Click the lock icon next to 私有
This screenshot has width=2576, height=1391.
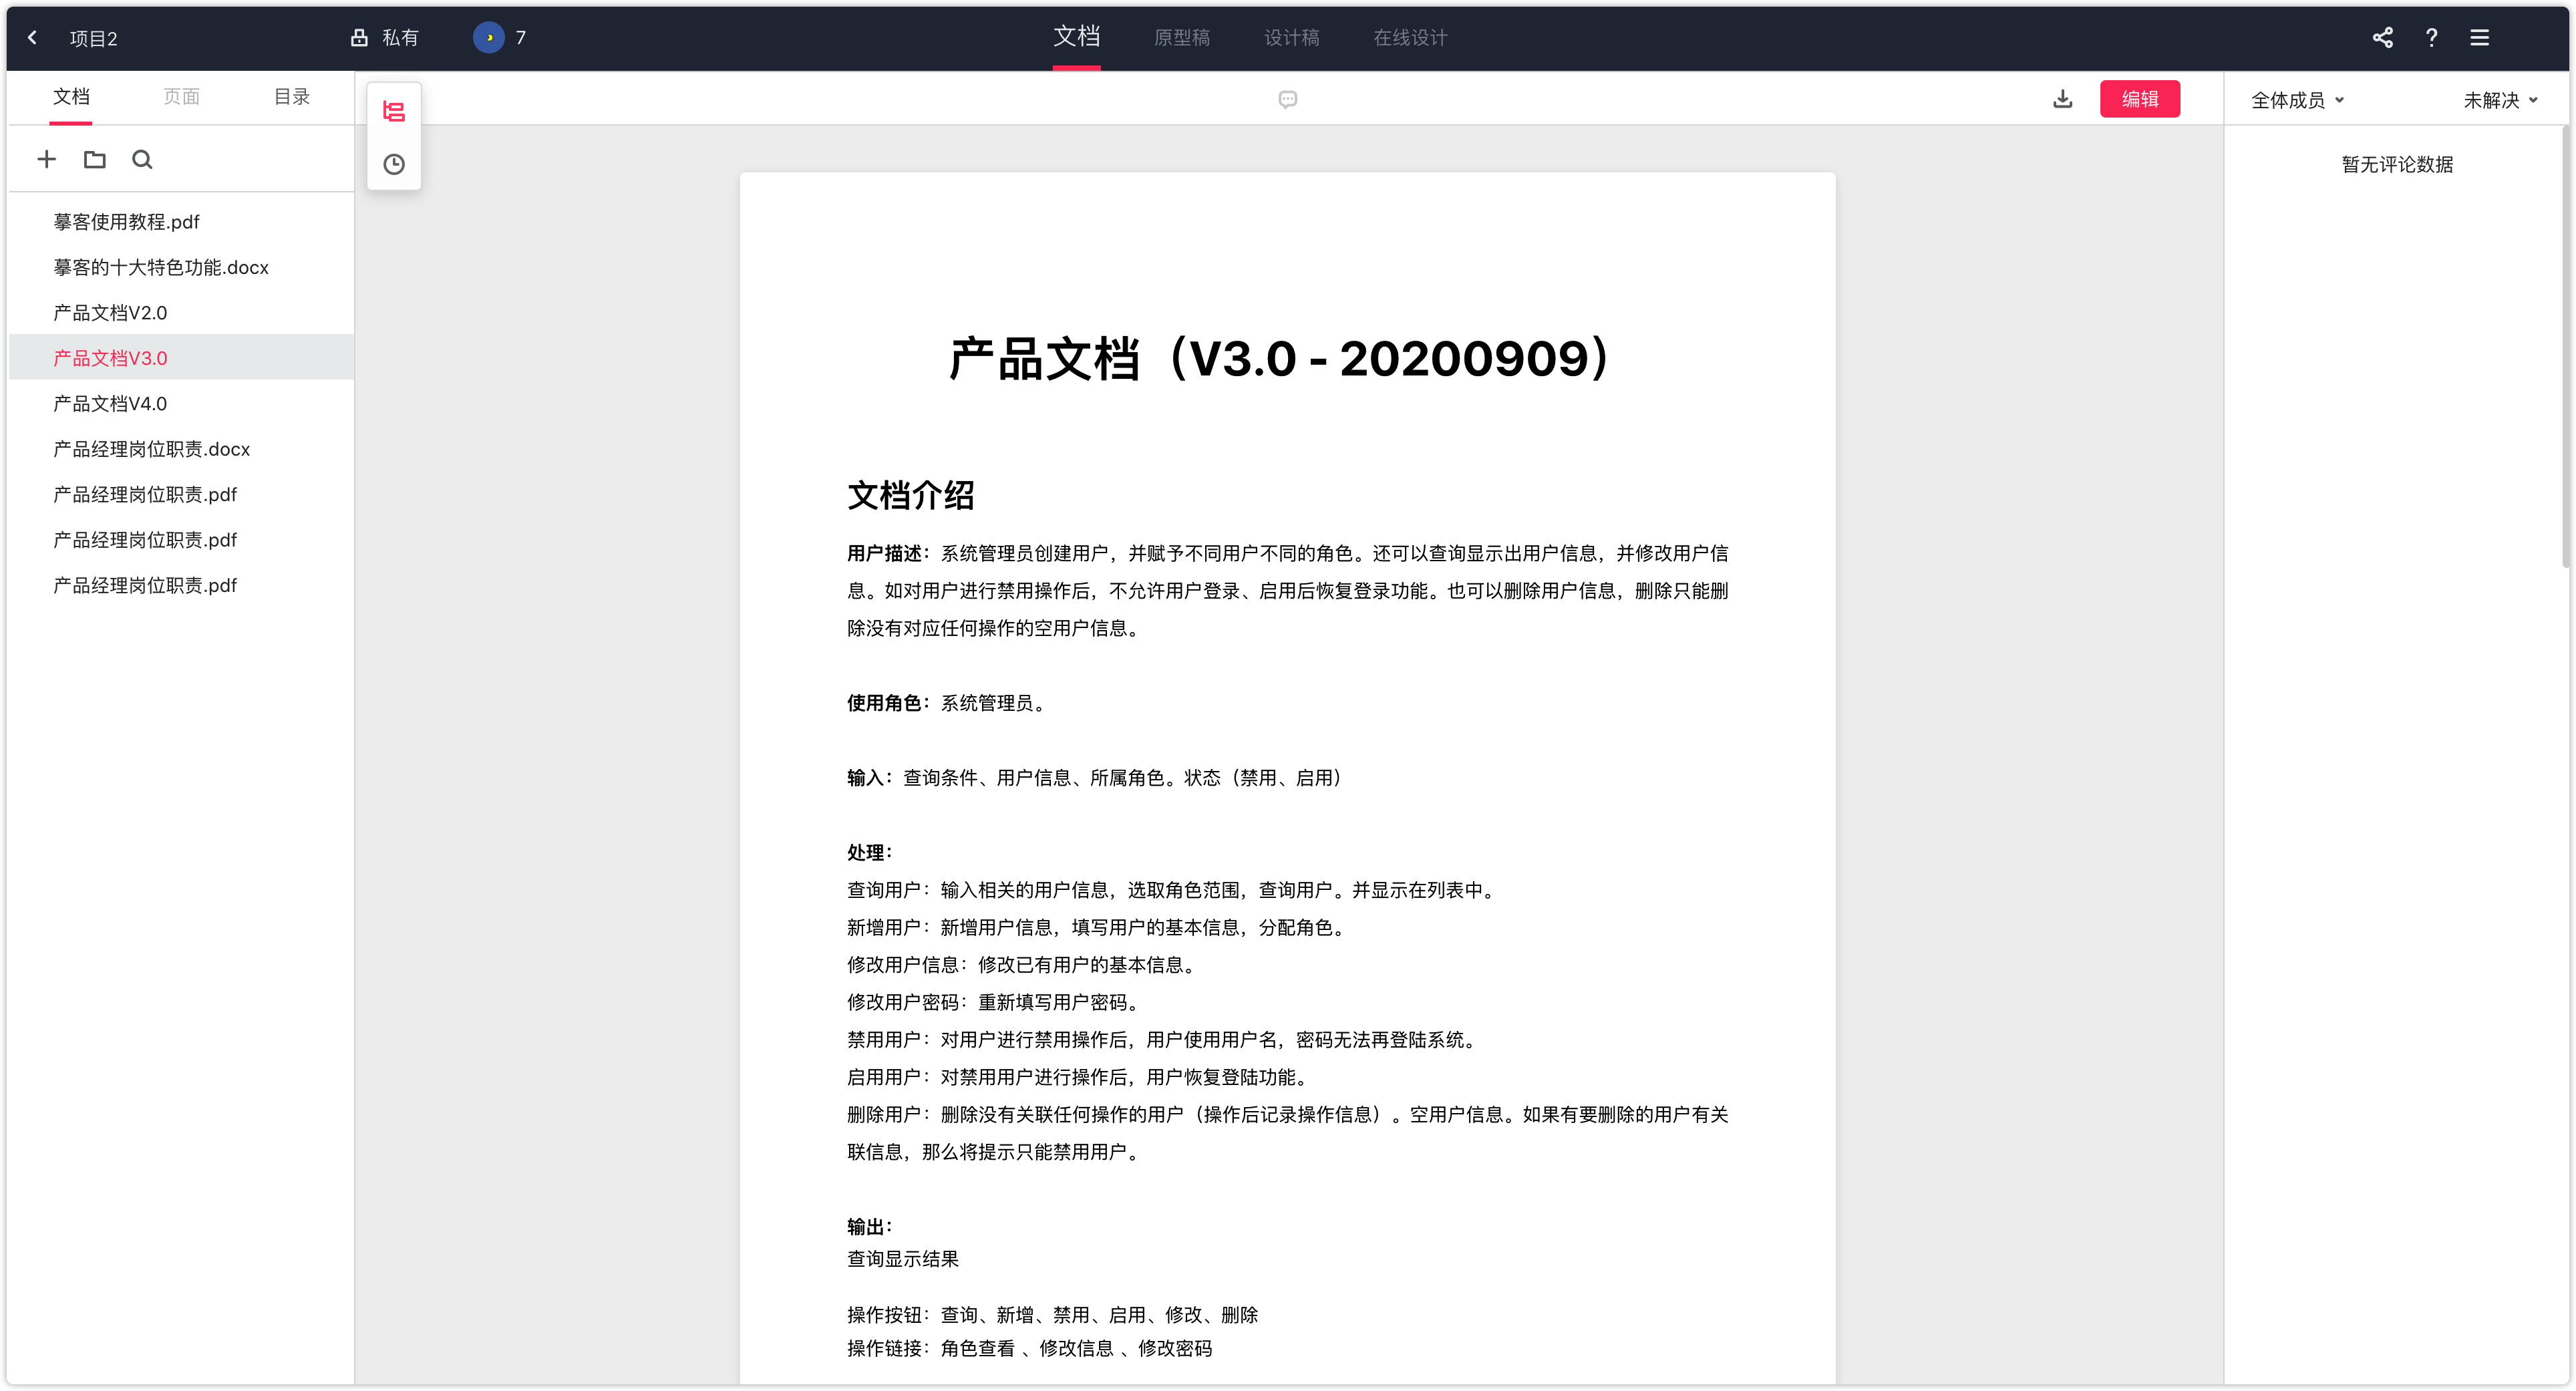click(x=359, y=38)
